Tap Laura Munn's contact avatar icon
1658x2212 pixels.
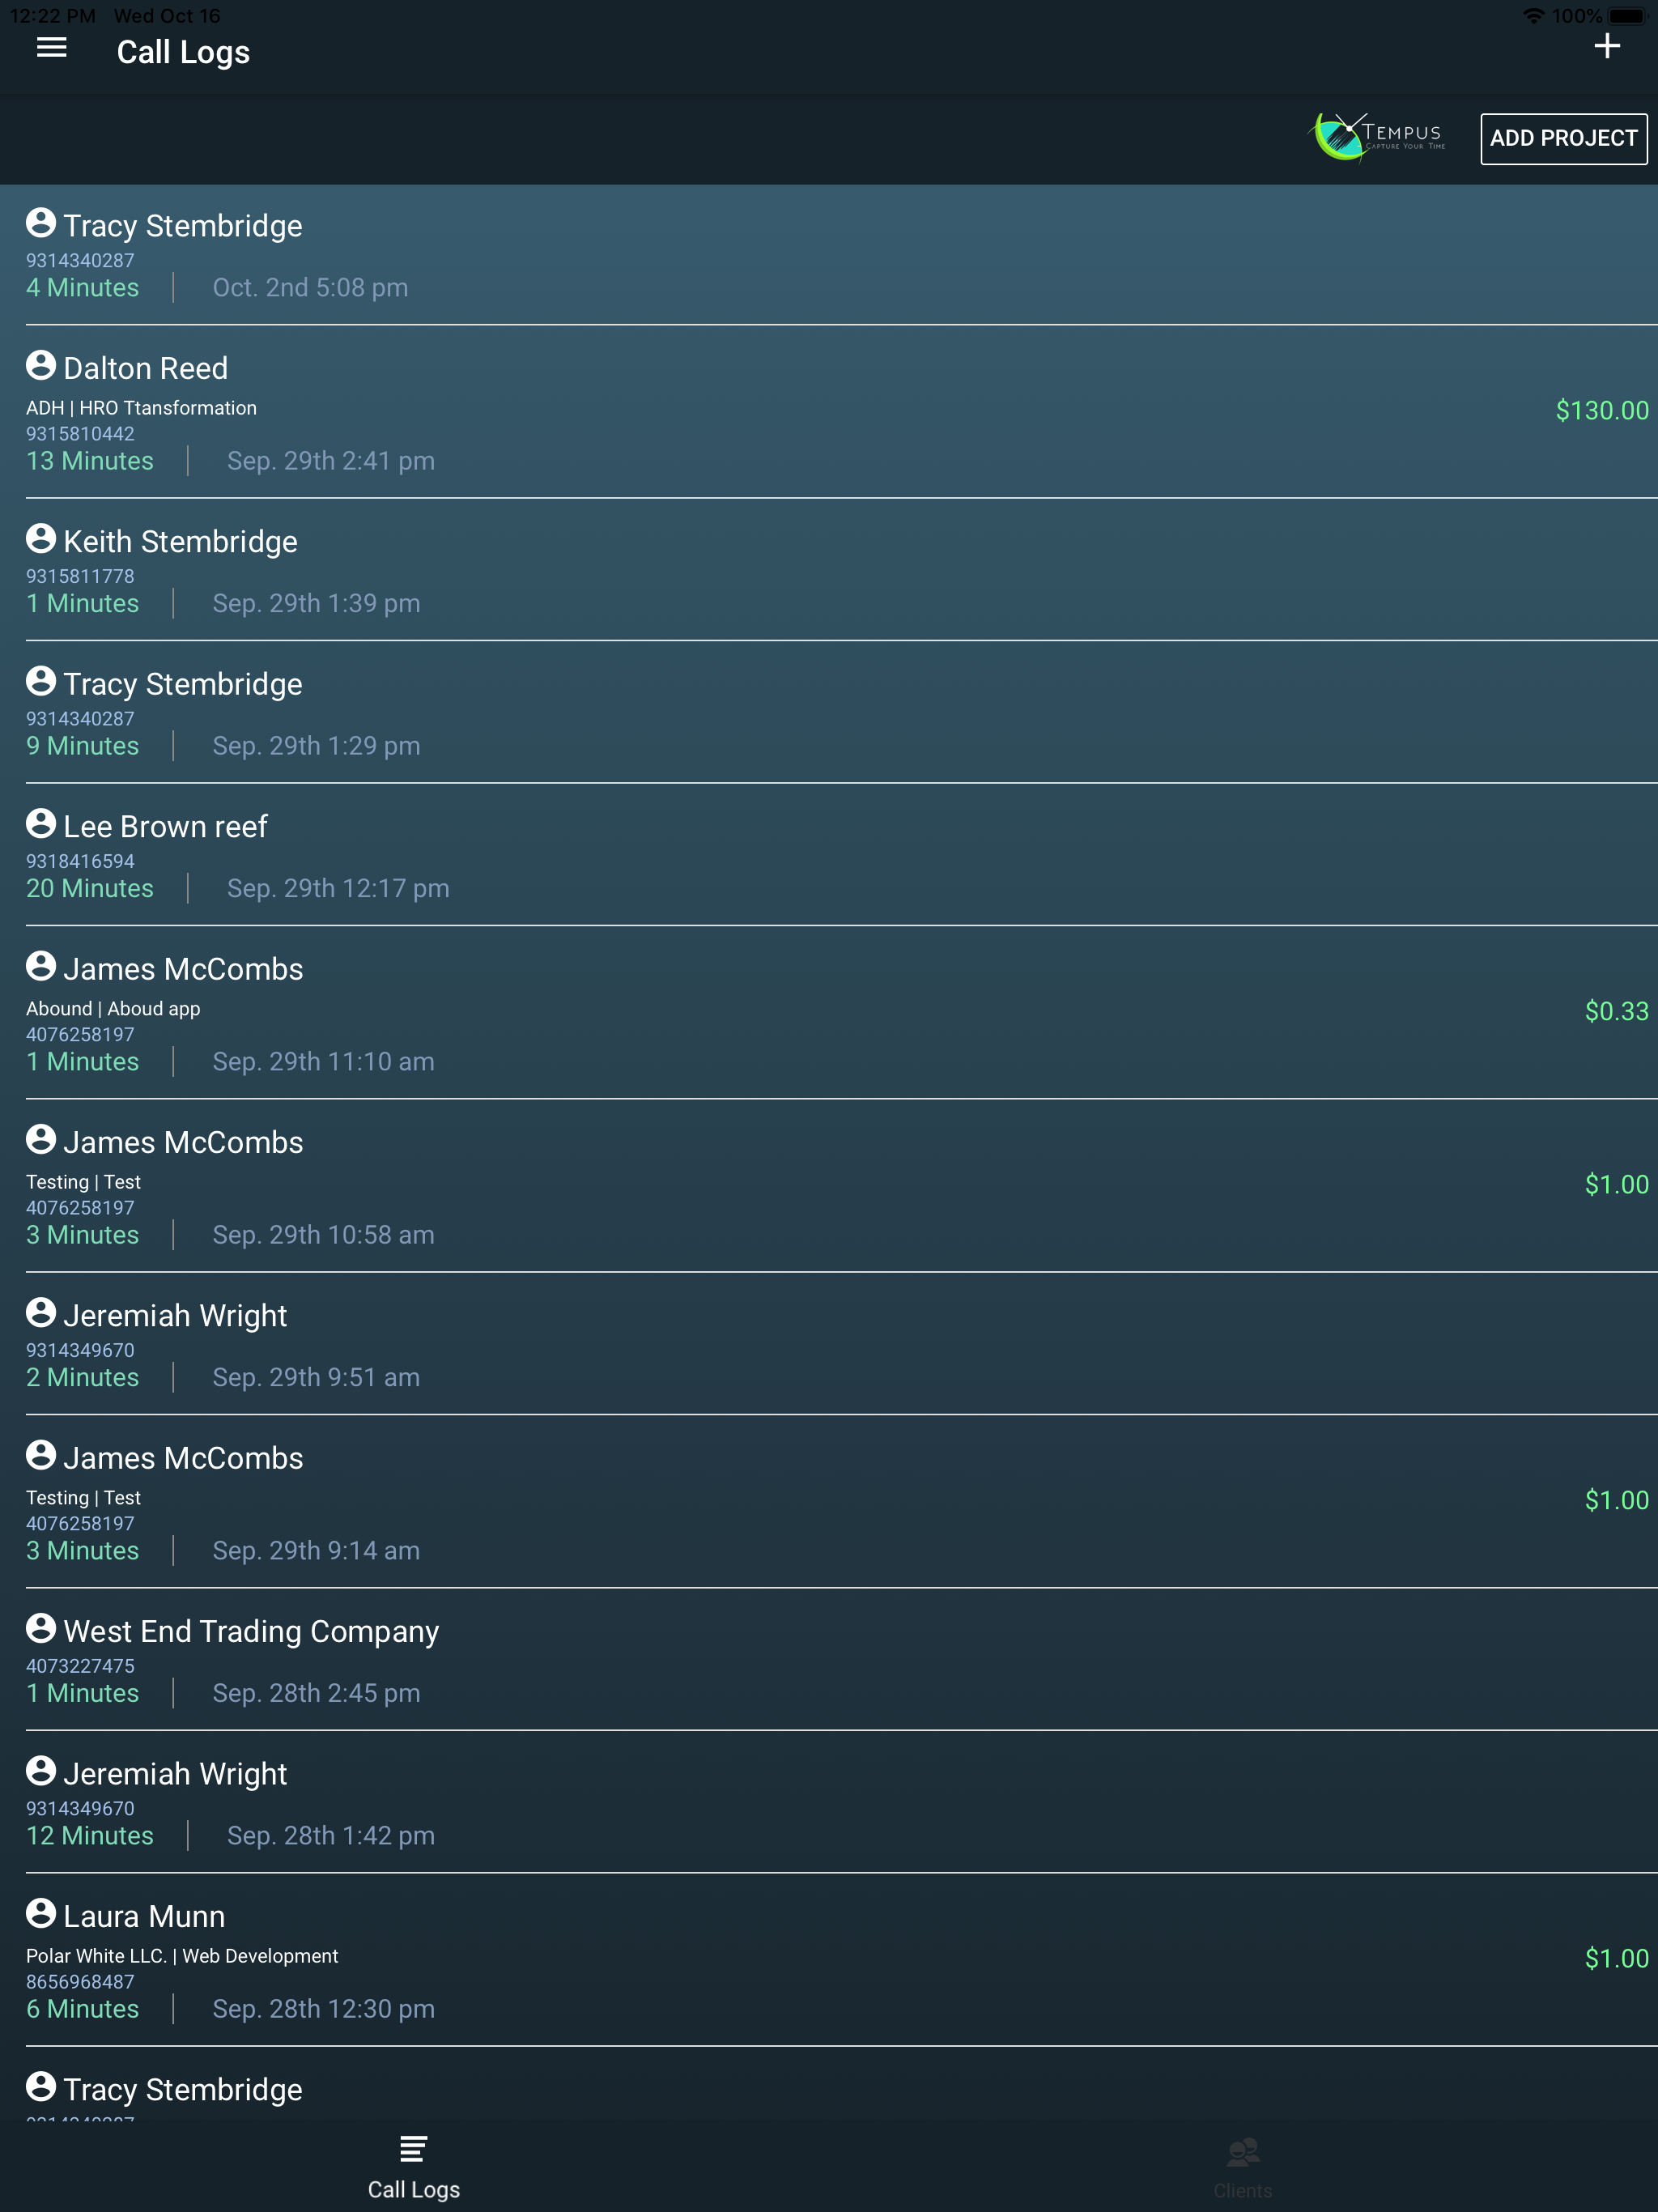[x=41, y=1913]
